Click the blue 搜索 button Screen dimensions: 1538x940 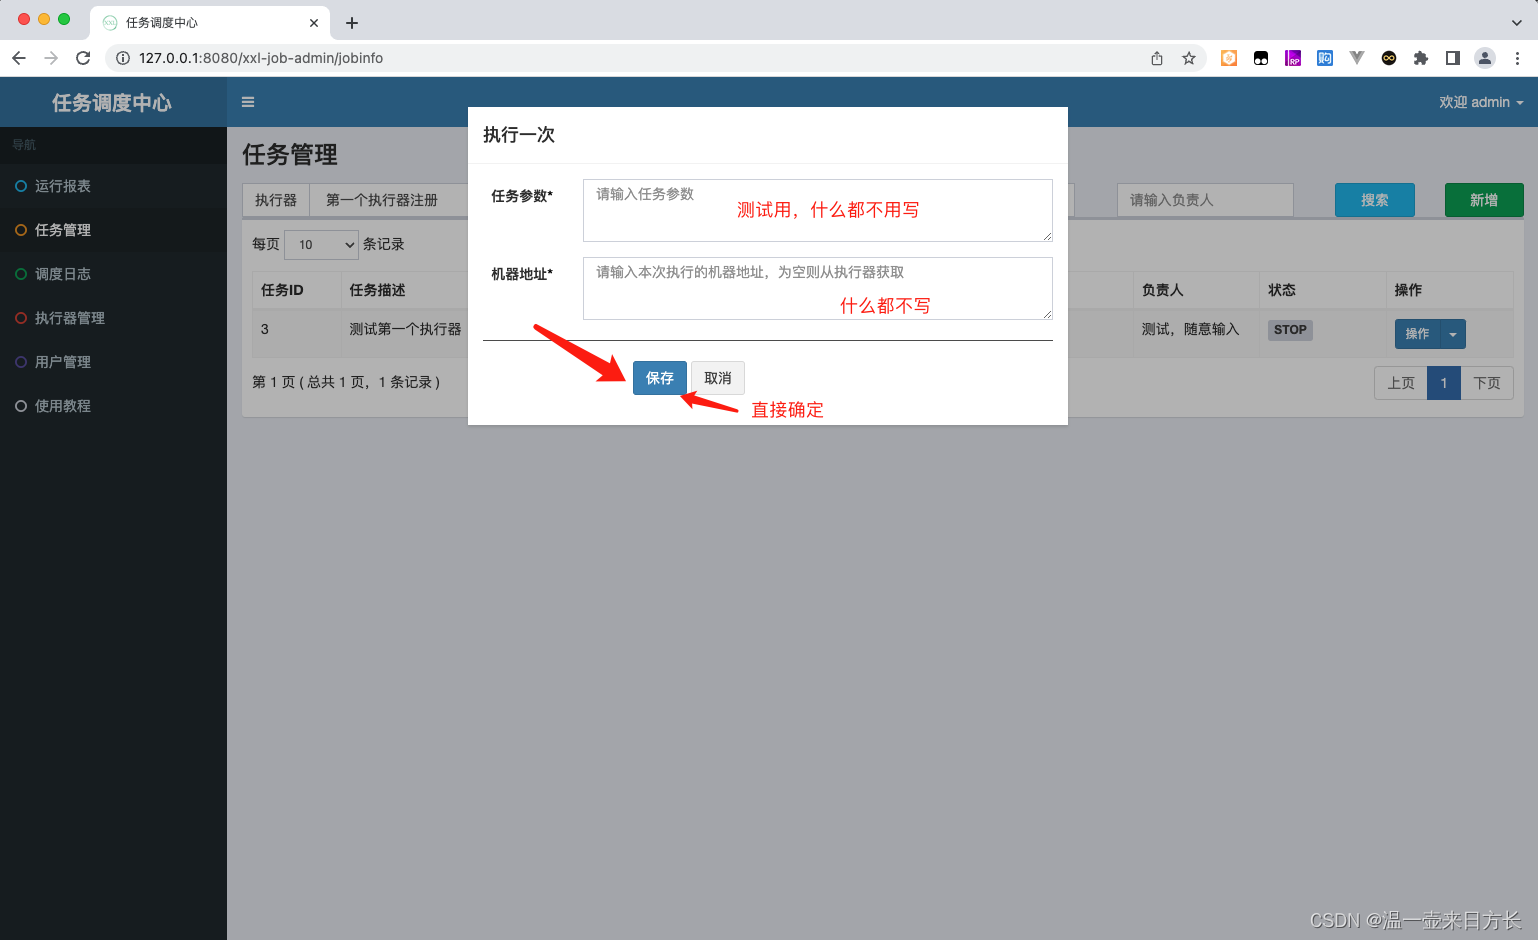pyautogui.click(x=1375, y=200)
